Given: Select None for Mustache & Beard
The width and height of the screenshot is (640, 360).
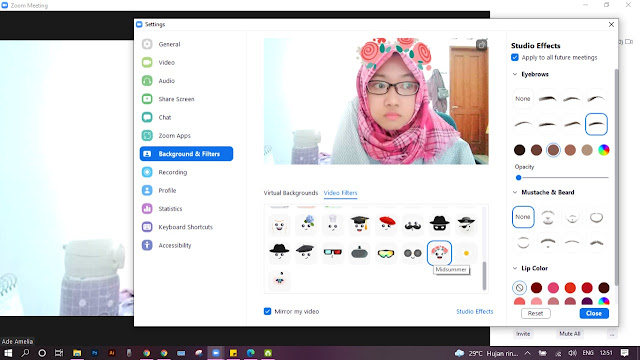Looking at the screenshot, I should (523, 217).
